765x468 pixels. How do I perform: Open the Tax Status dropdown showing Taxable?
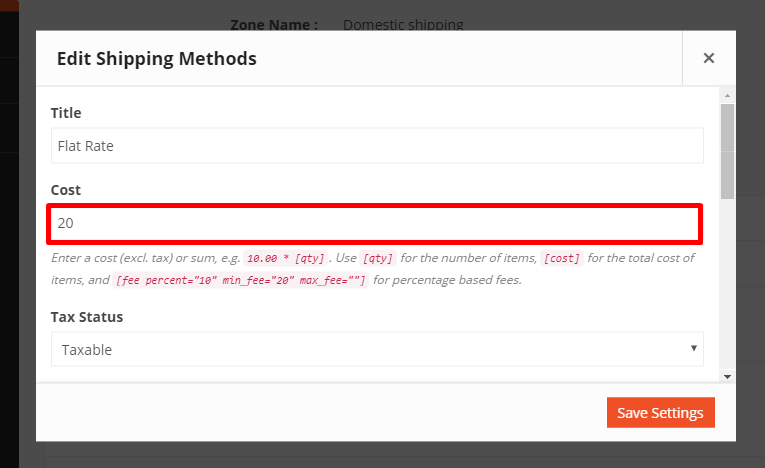coord(377,349)
